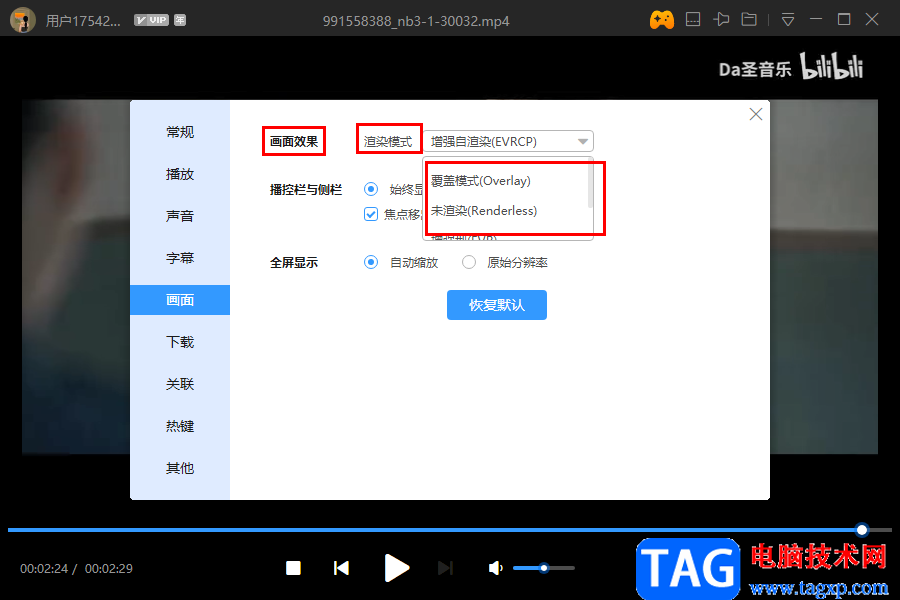Collapse the 渲染模式 dropdown combo box
The height and width of the screenshot is (600, 900).
[508, 141]
